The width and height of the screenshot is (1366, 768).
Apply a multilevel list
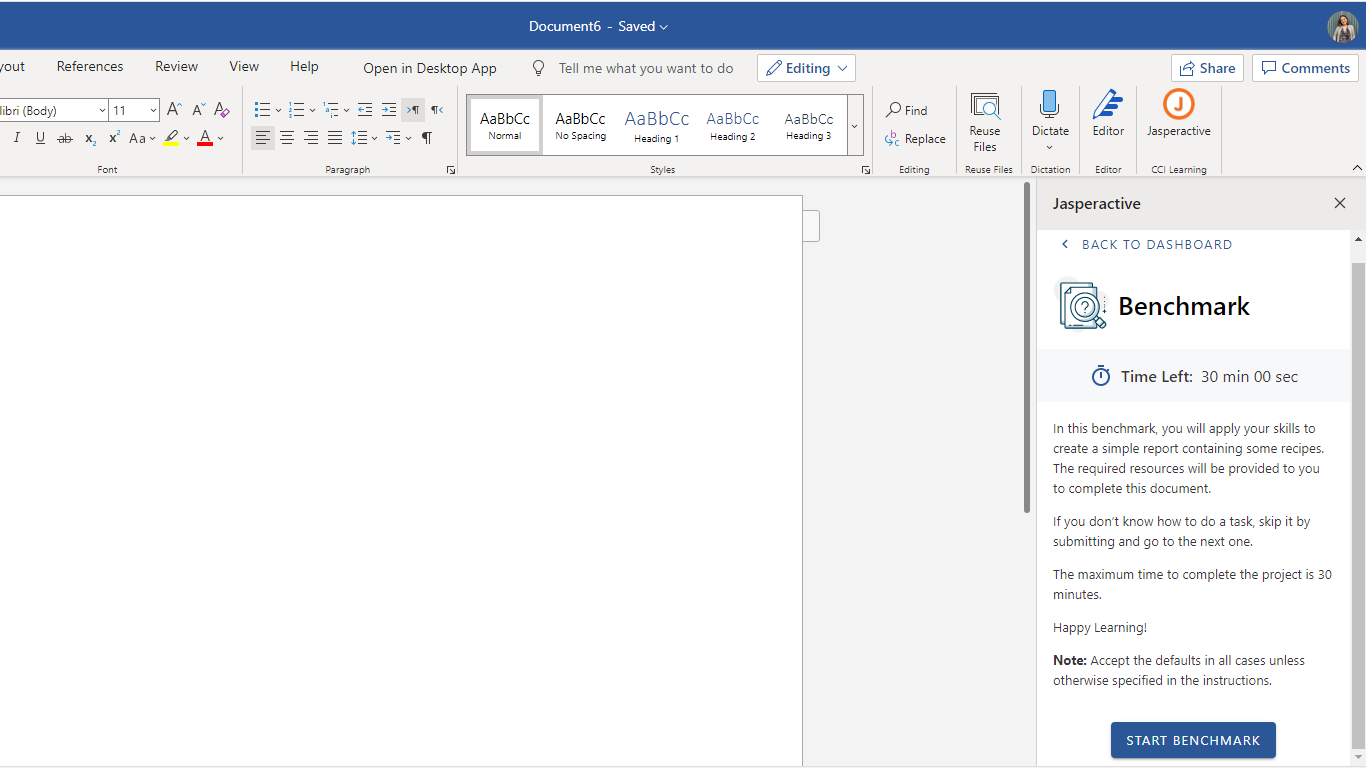point(331,110)
